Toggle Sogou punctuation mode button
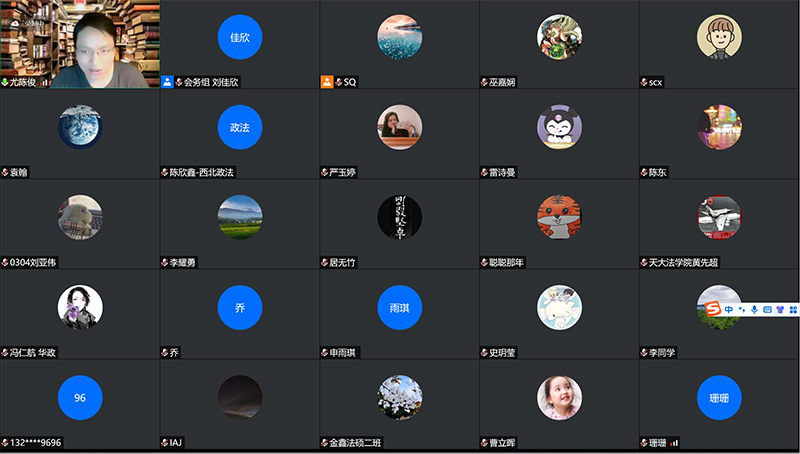Image resolution: width=800 pixels, height=454 pixels. [x=741, y=310]
